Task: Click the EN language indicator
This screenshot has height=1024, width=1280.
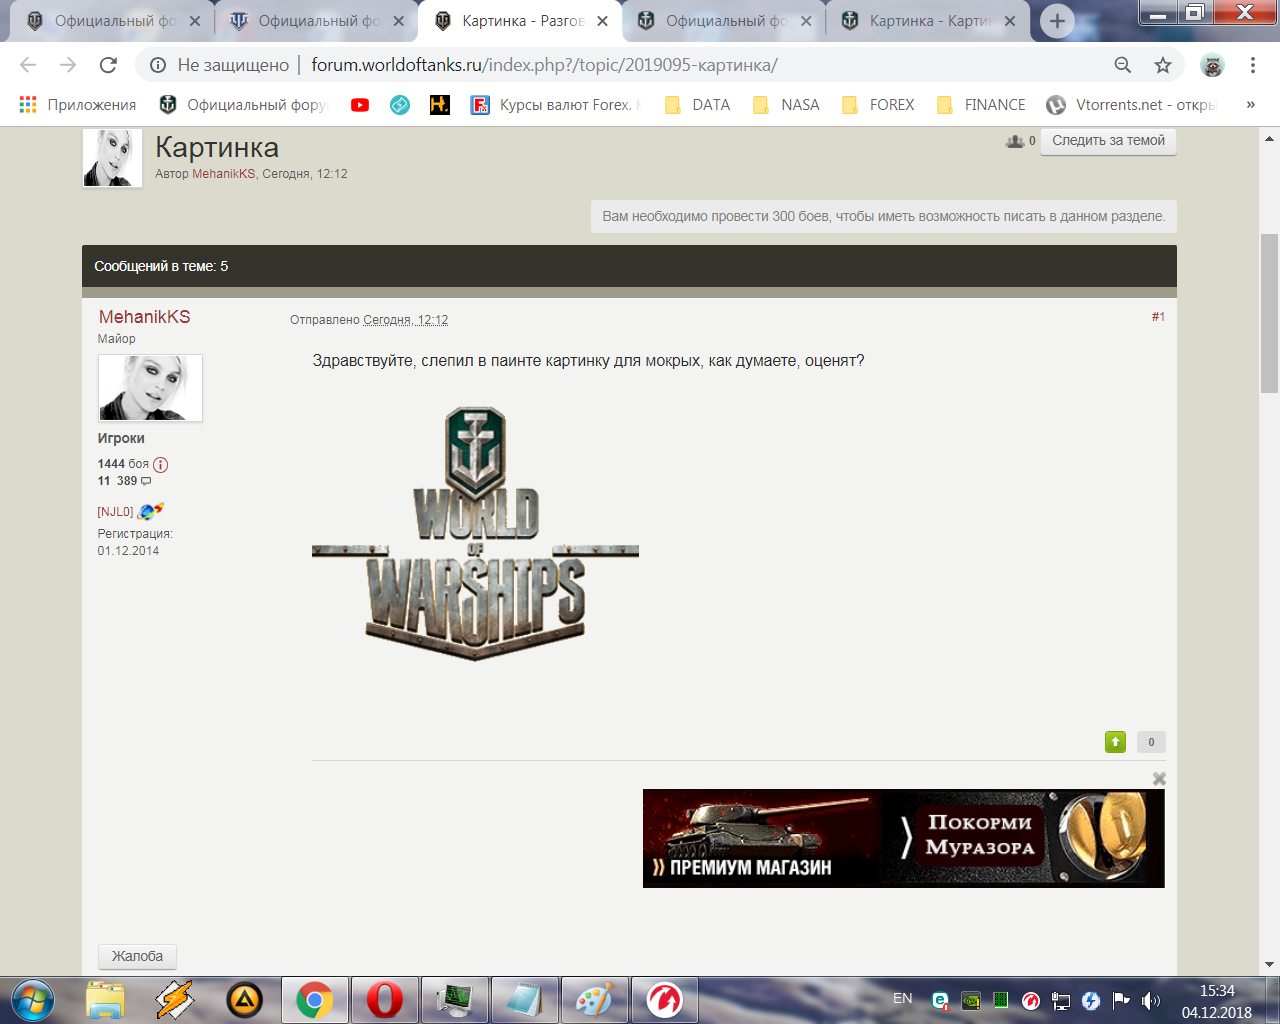Action: [x=902, y=998]
